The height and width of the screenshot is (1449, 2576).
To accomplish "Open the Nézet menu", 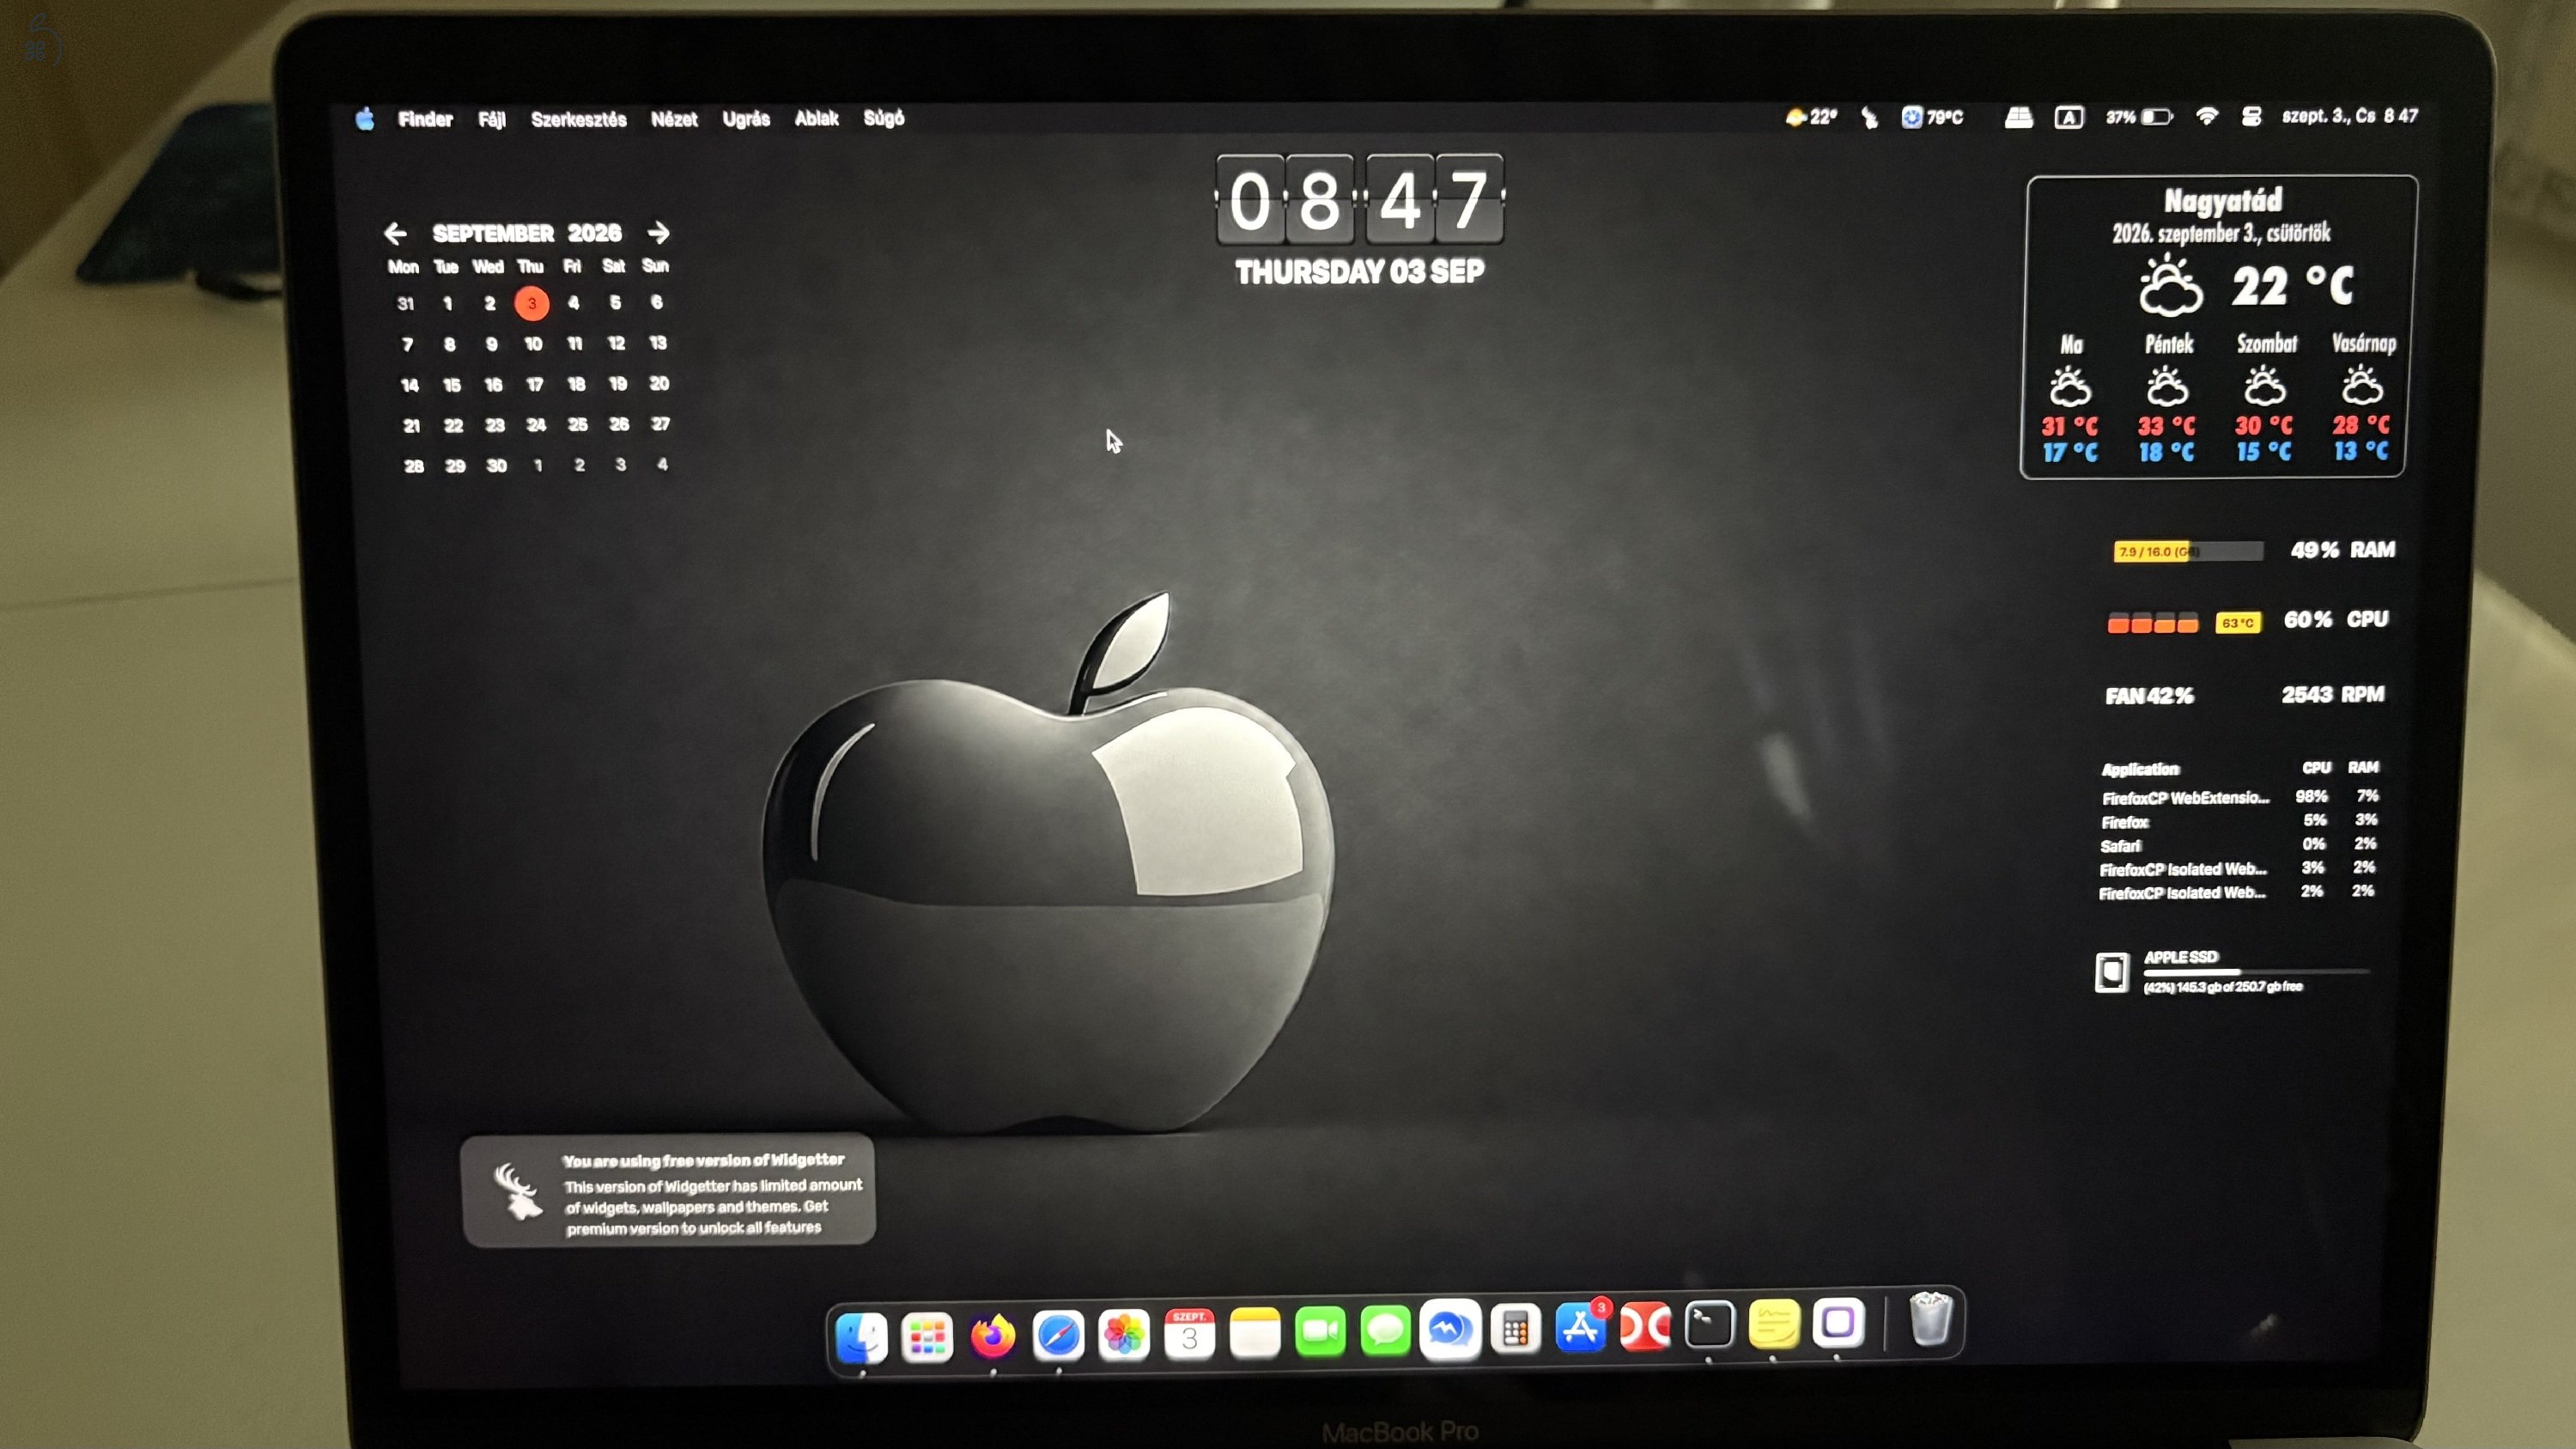I will point(674,119).
